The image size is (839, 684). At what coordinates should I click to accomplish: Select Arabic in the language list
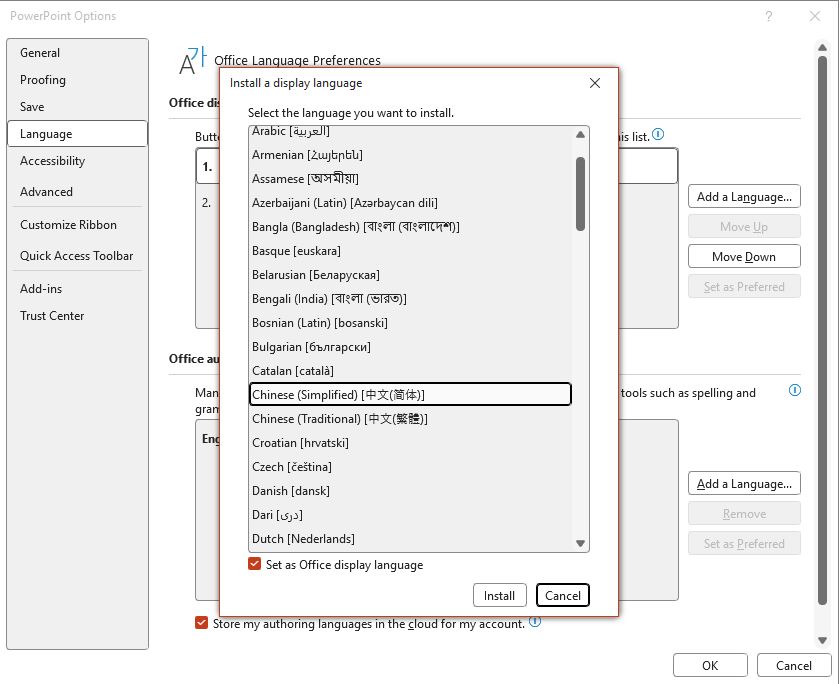pos(410,131)
